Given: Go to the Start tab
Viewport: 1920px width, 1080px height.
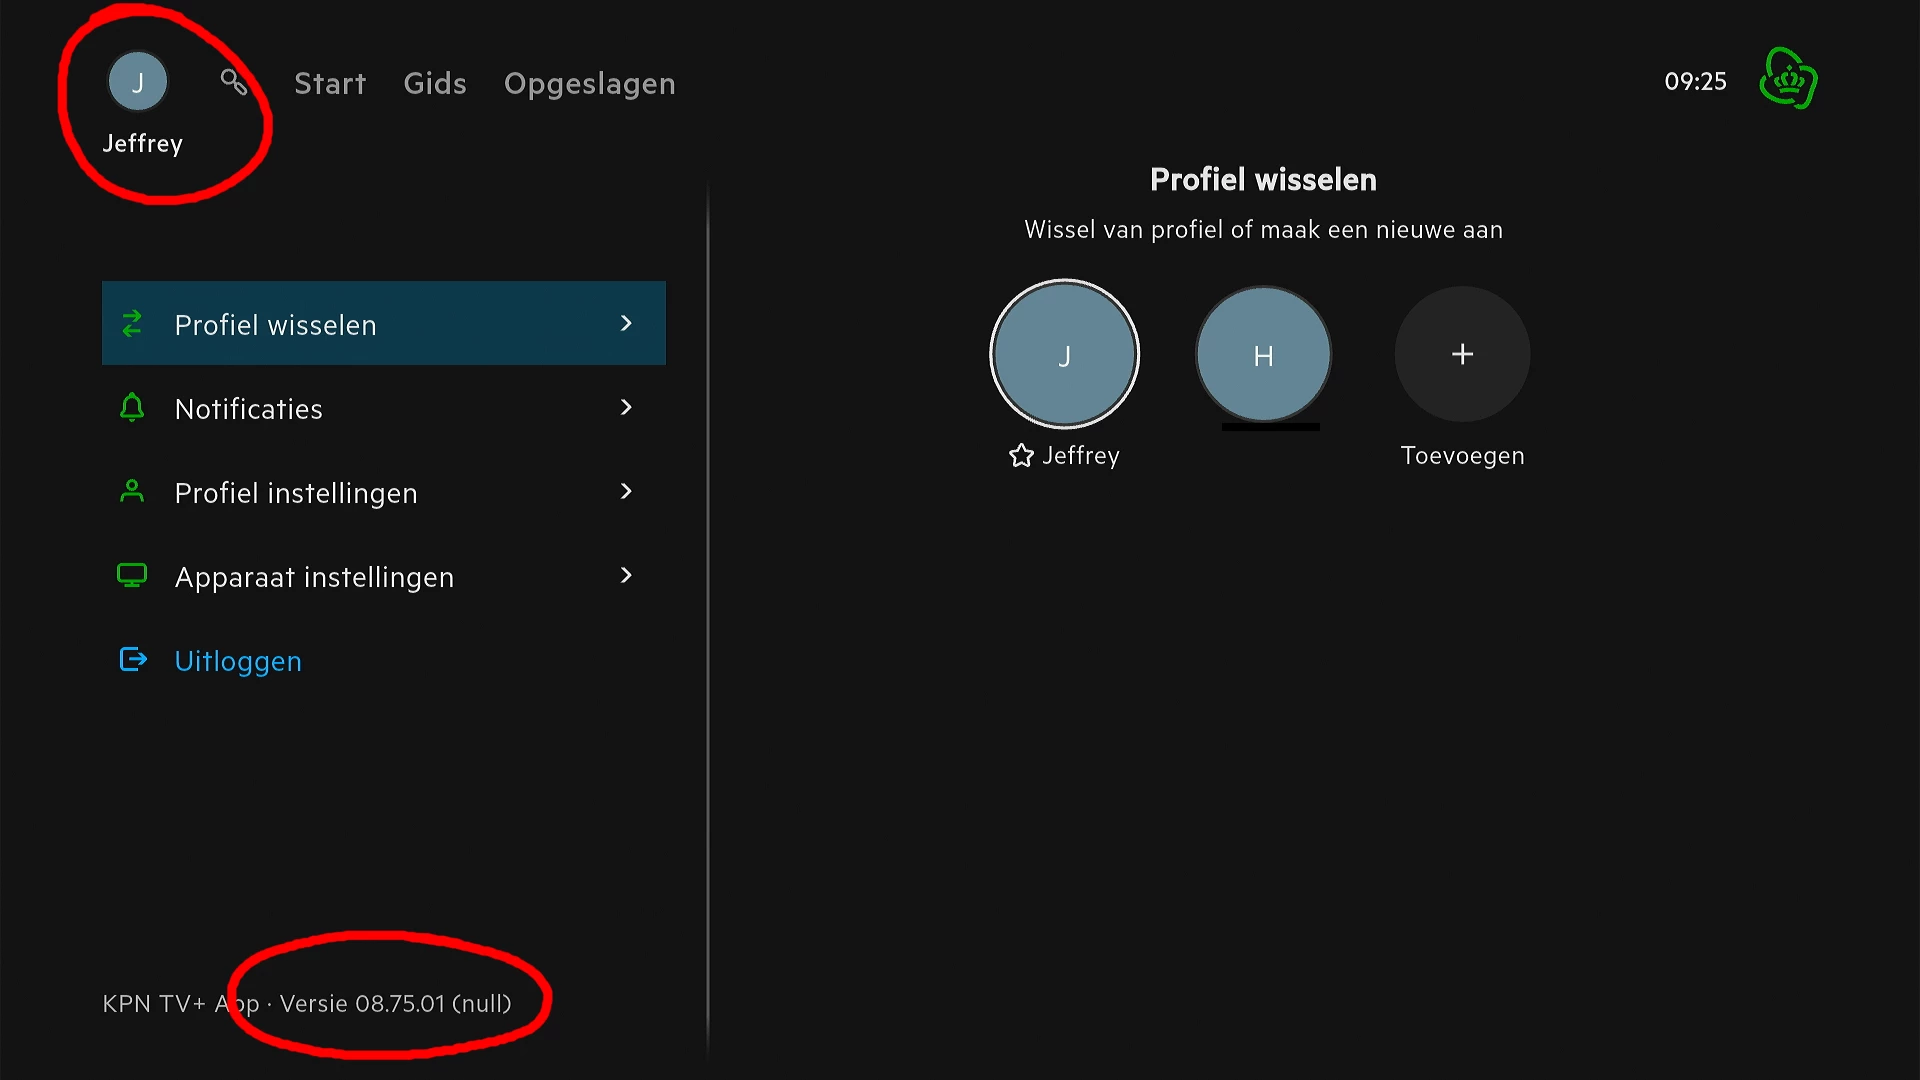Looking at the screenshot, I should coord(330,83).
